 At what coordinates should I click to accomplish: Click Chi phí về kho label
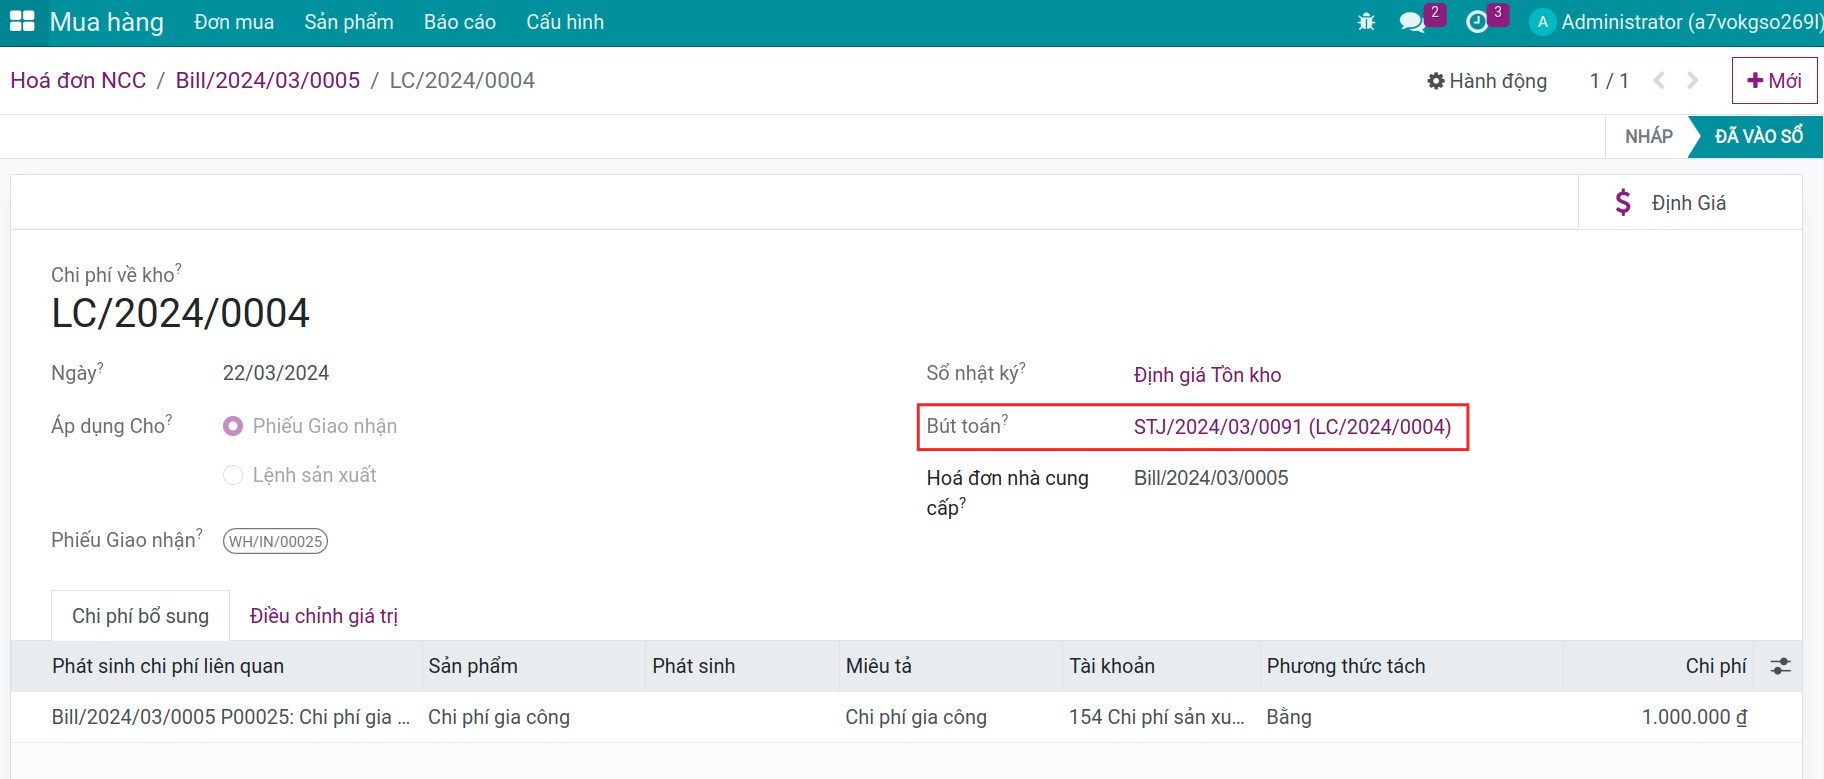(117, 274)
